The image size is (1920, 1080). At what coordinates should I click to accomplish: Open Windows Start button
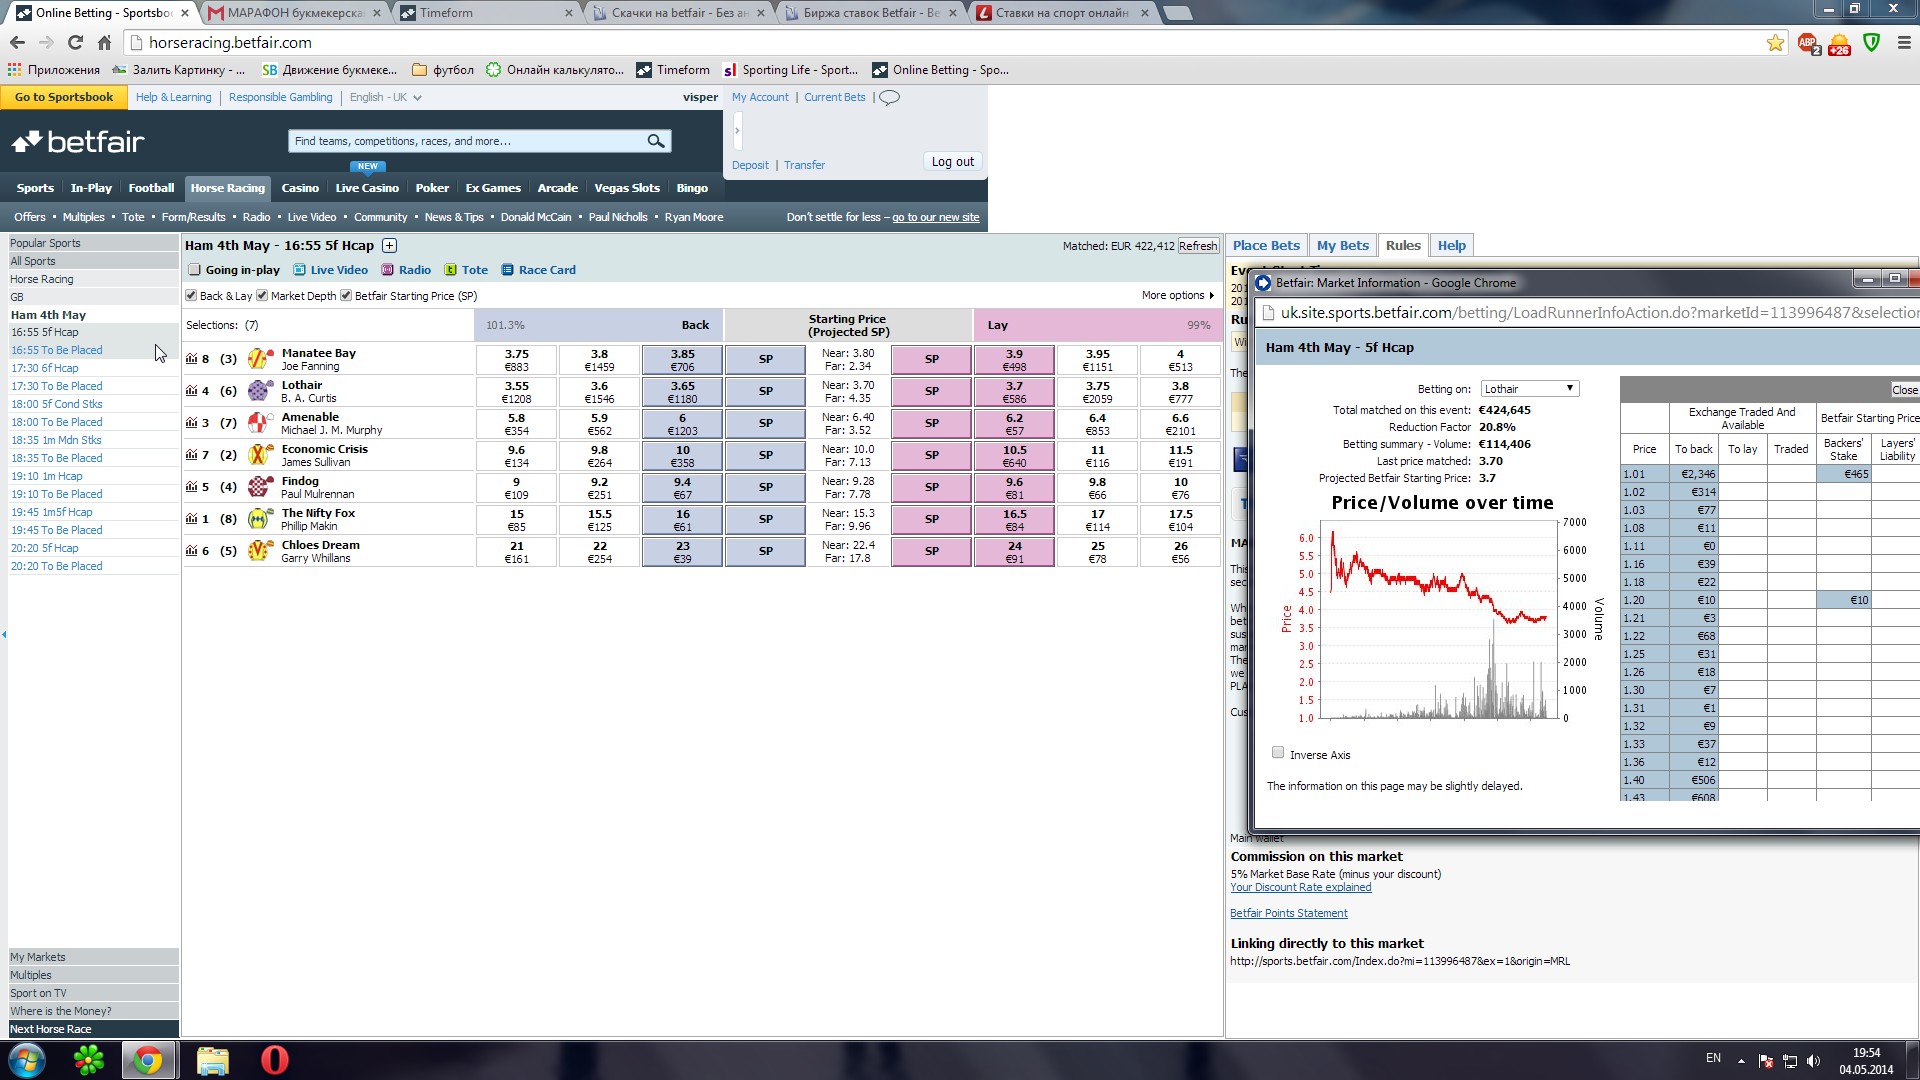27,1060
